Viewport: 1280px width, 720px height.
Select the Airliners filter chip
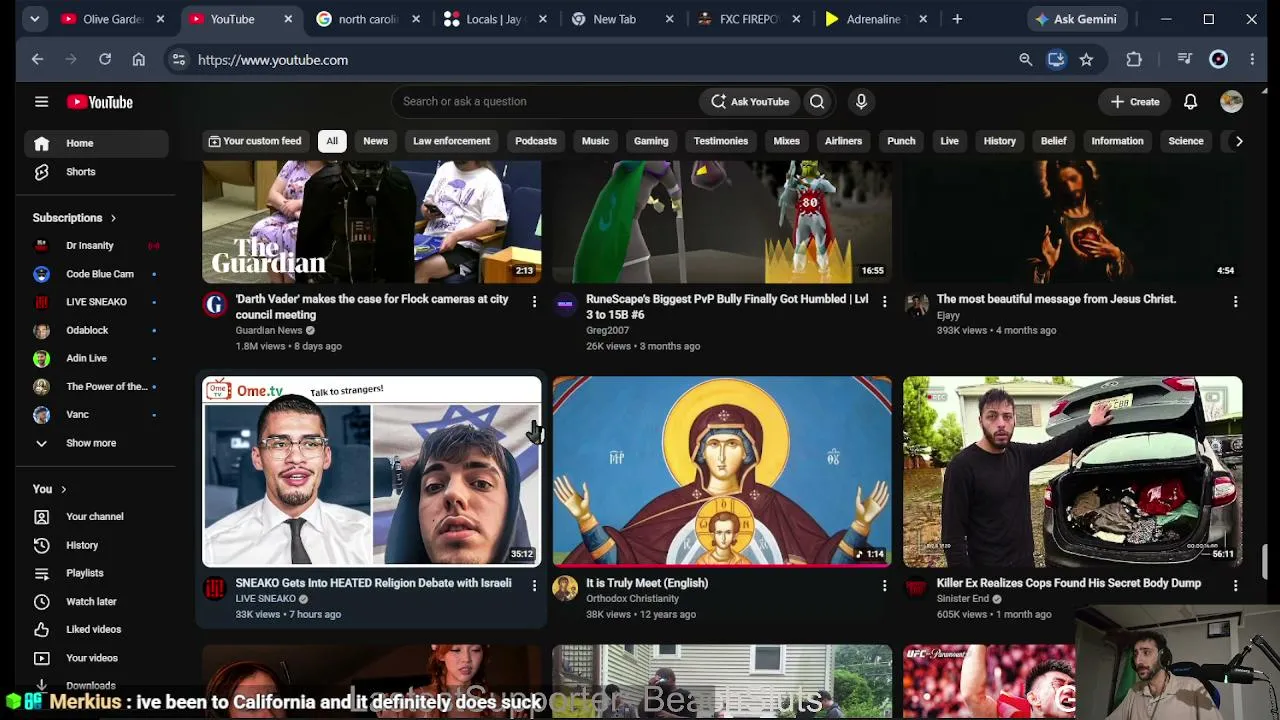(x=843, y=141)
